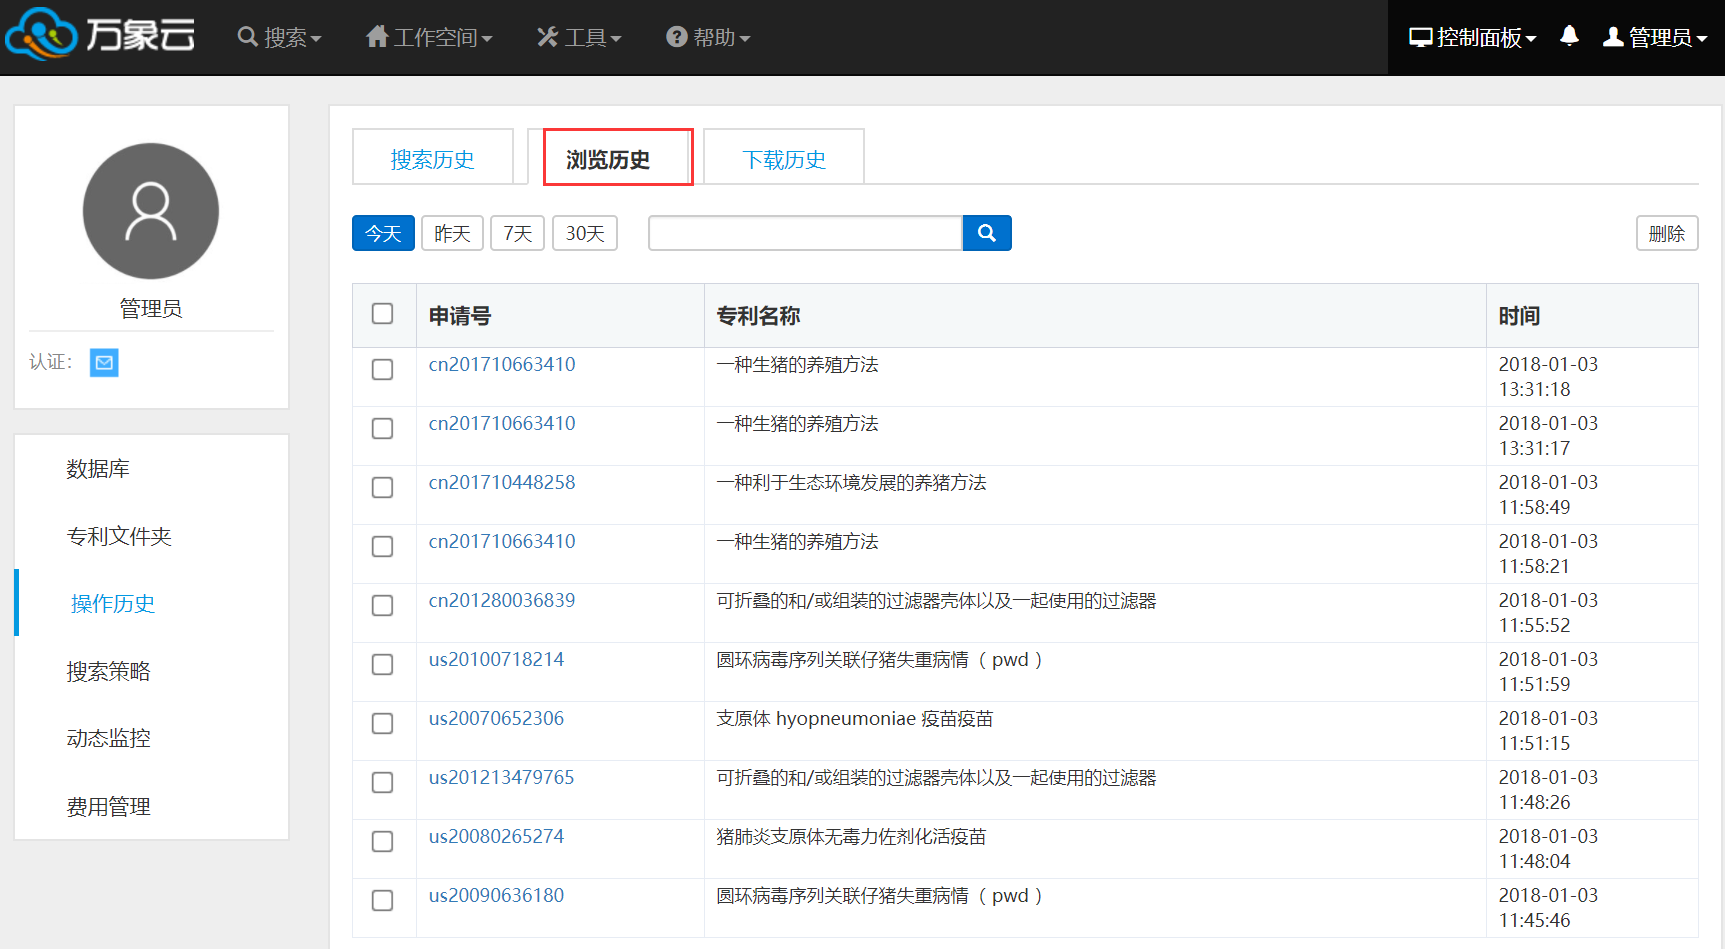The image size is (1725, 949).
Task: Switch to the 搜索历史 tab
Action: 433,158
